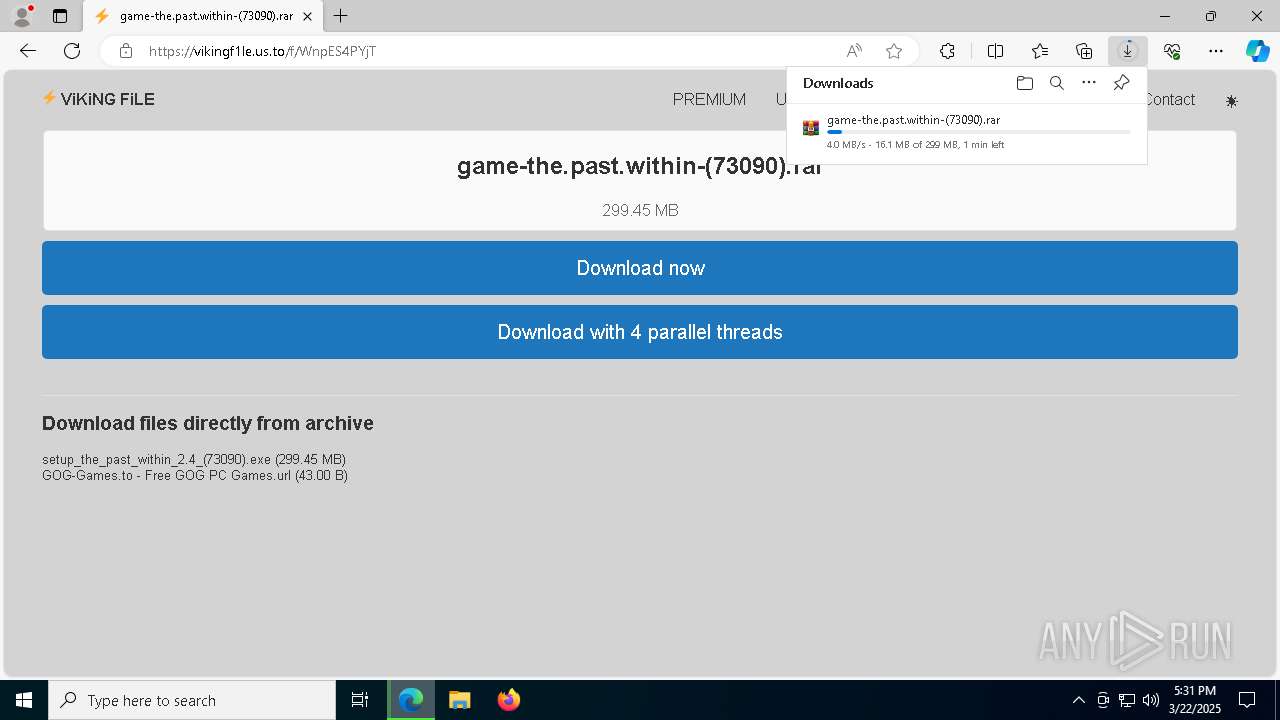
Task: Go back to the previous page
Action: click(x=28, y=51)
